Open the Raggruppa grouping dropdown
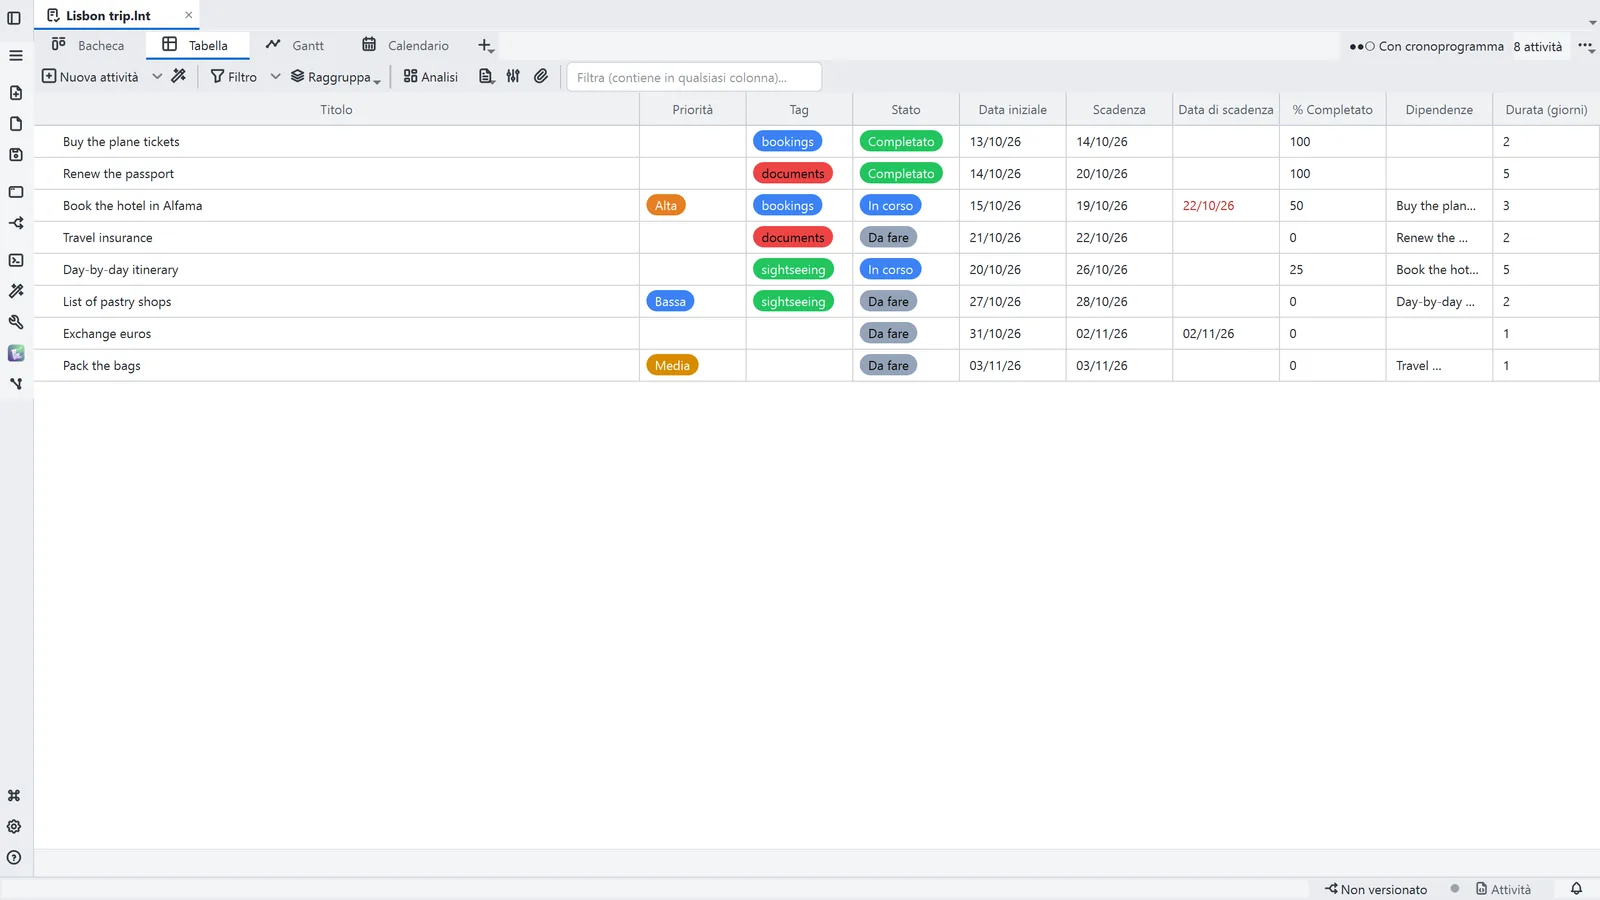The height and width of the screenshot is (900, 1600). click(336, 77)
